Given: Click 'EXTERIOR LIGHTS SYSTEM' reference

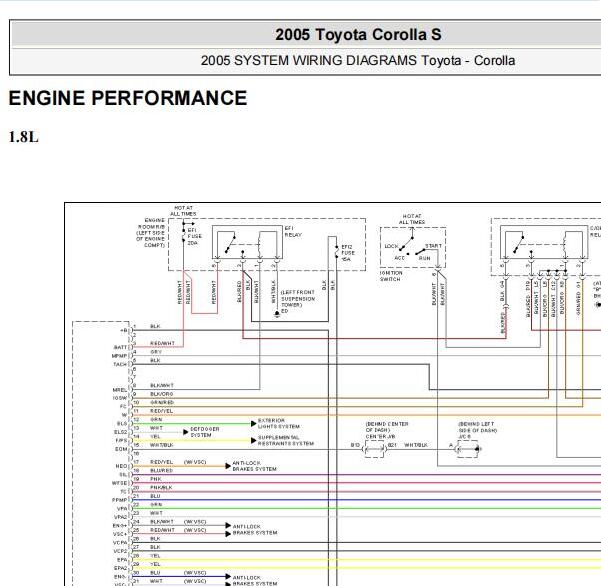Looking at the screenshot, I should 279,423.
